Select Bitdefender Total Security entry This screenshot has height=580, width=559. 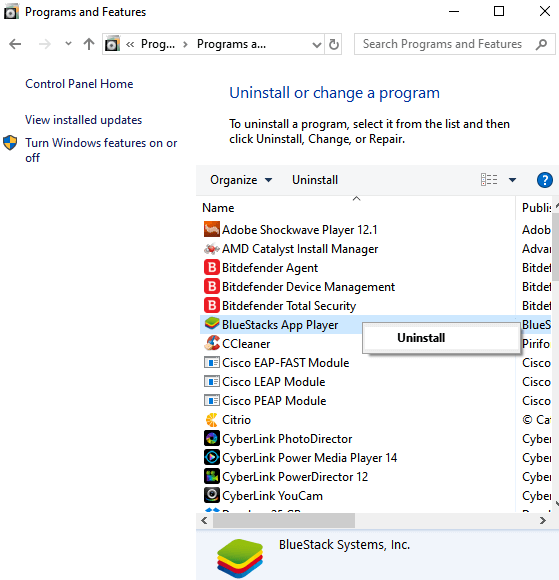pos(289,306)
